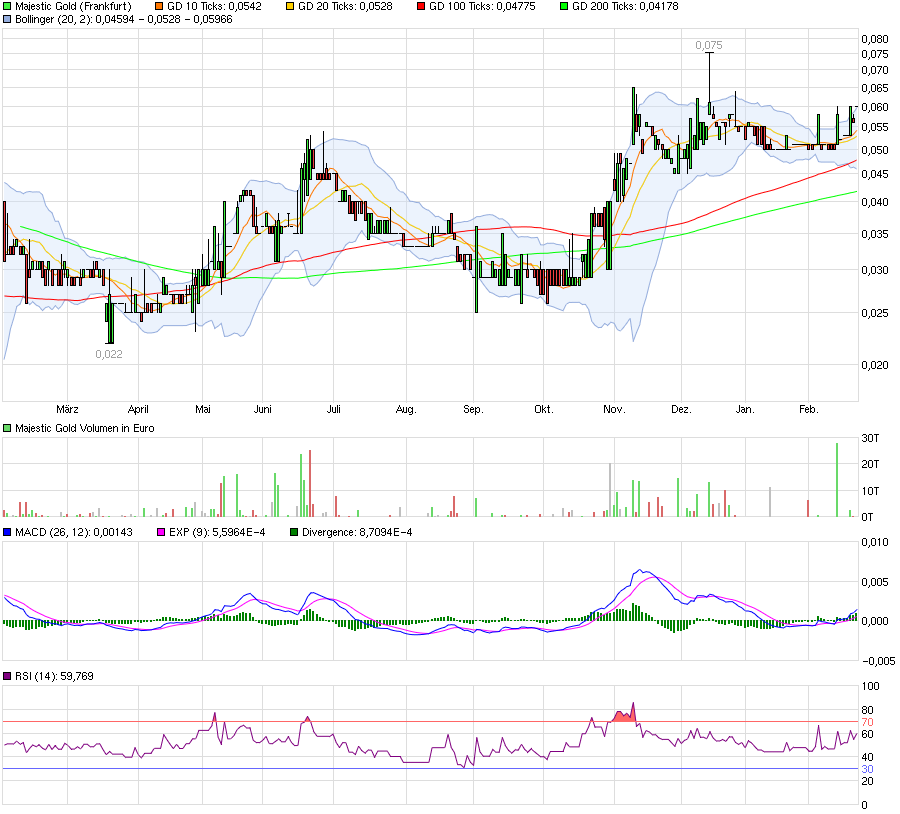Click the Okt. month label on time axis
900x814 pixels.
point(544,409)
